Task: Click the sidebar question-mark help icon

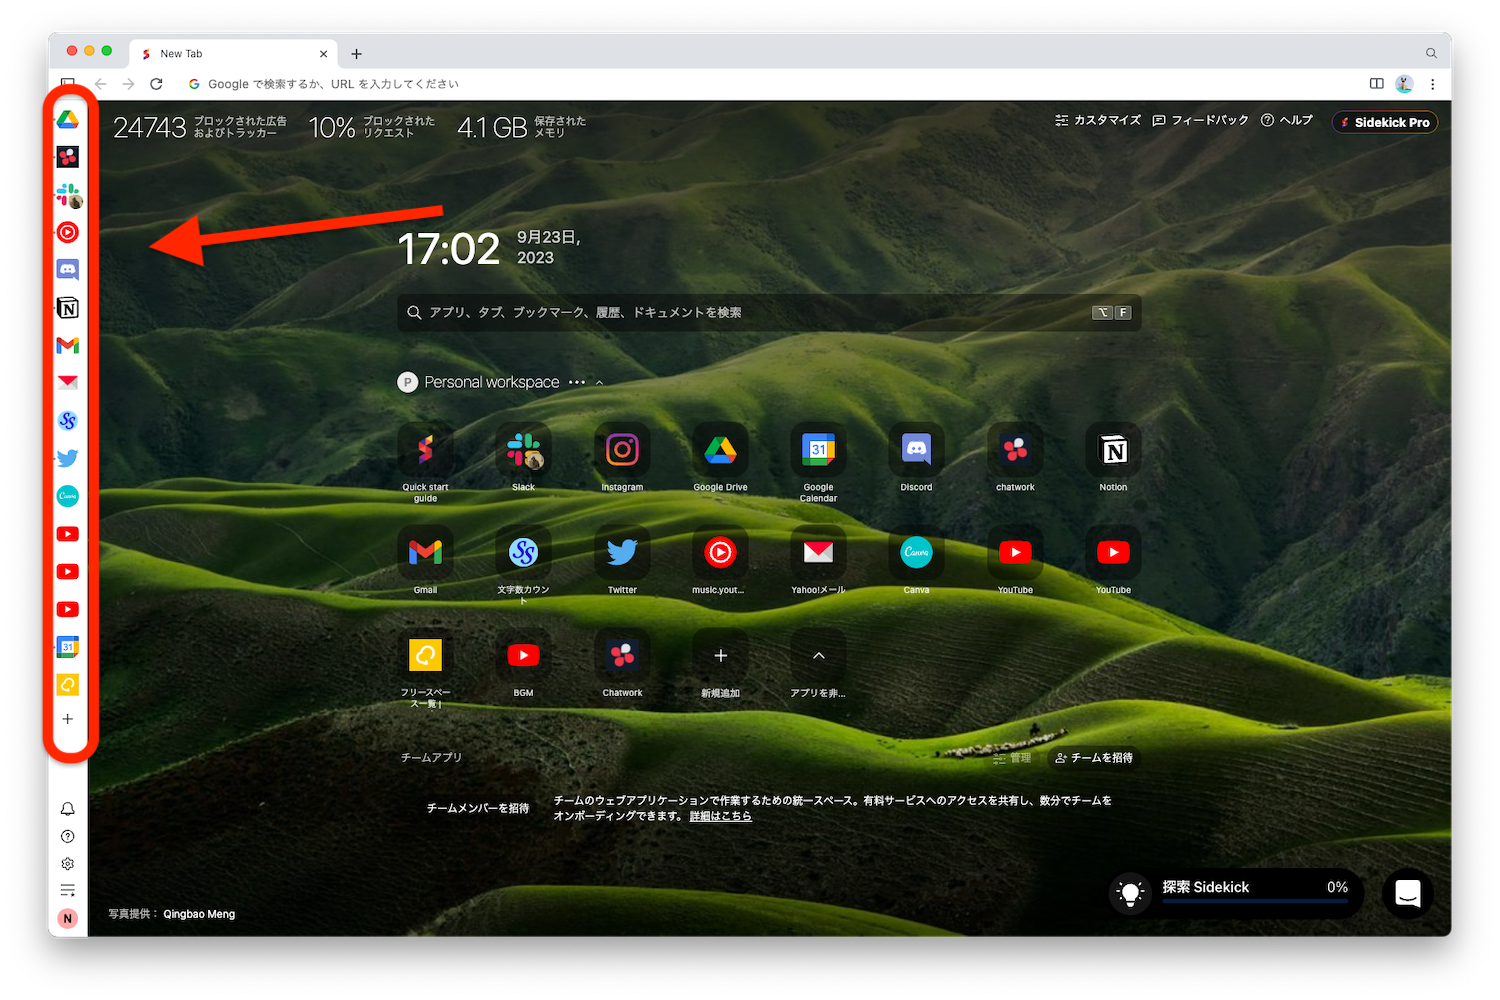Action: [x=68, y=837]
